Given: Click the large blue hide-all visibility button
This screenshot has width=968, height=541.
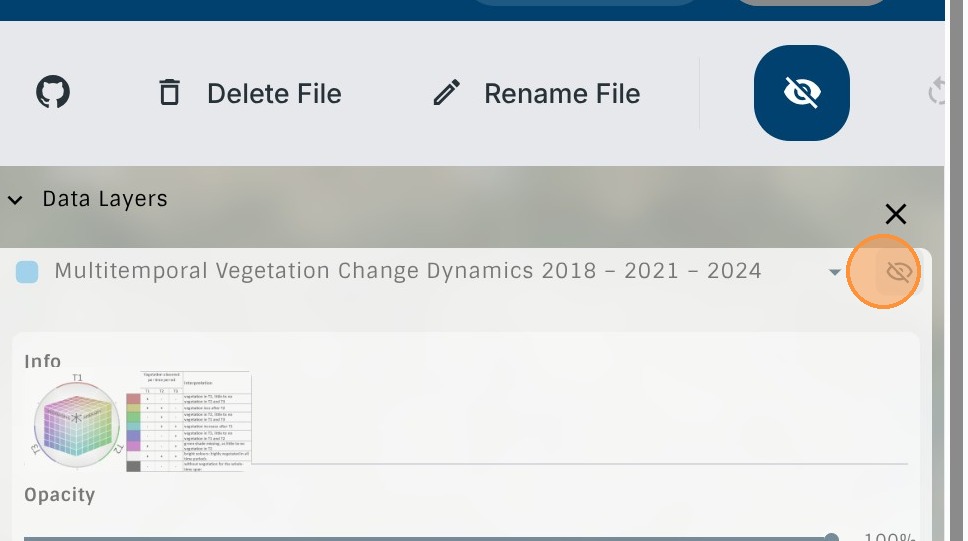Looking at the screenshot, I should [x=801, y=93].
